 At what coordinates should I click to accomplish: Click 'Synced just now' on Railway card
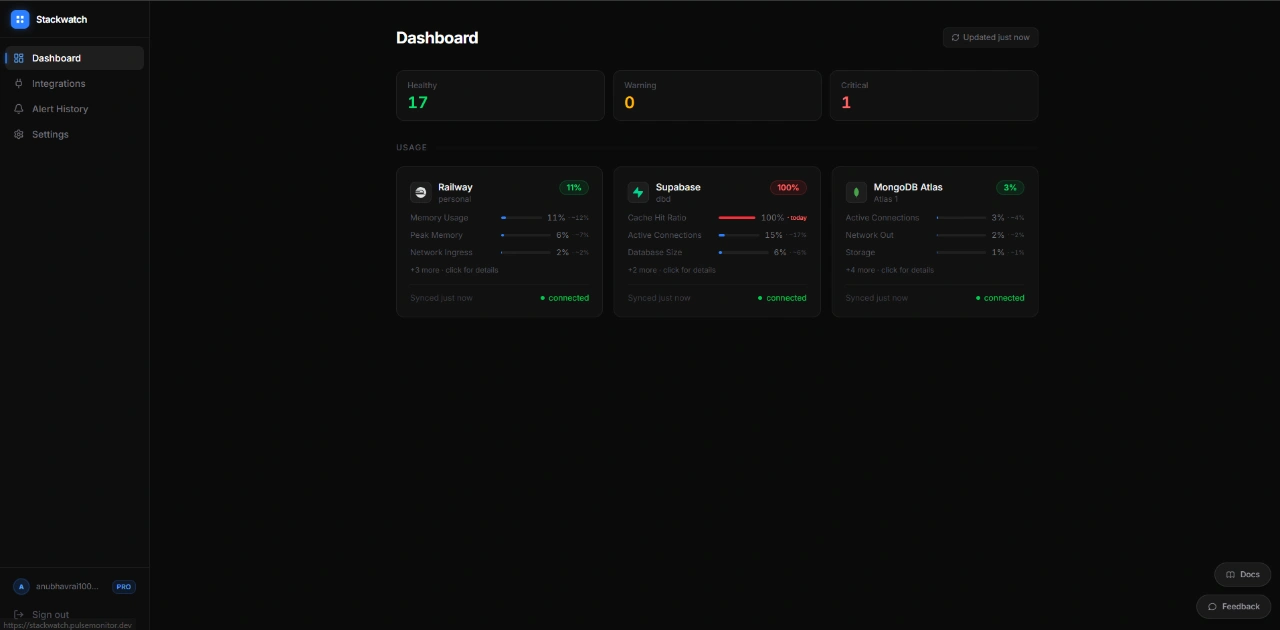(x=441, y=298)
